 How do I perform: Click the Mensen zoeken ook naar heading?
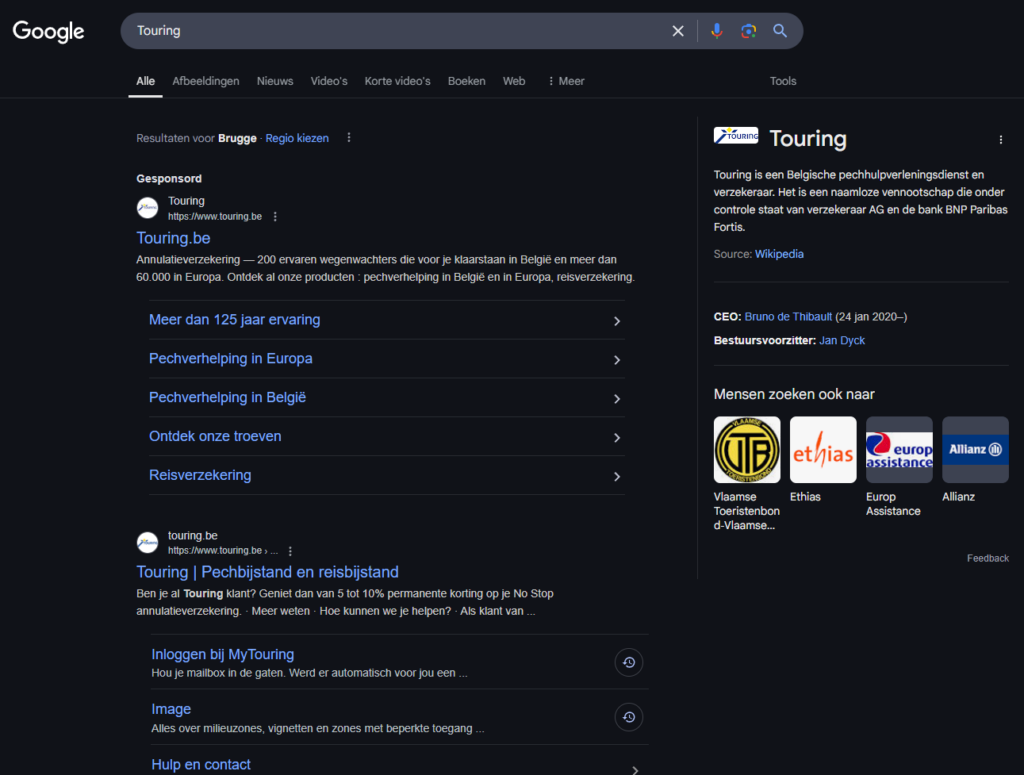[793, 394]
